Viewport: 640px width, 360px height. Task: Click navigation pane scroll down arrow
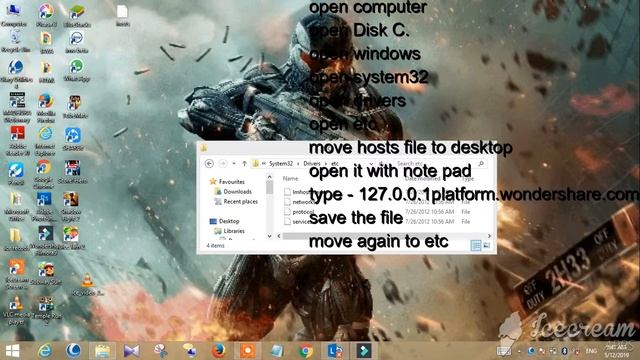click(x=269, y=236)
